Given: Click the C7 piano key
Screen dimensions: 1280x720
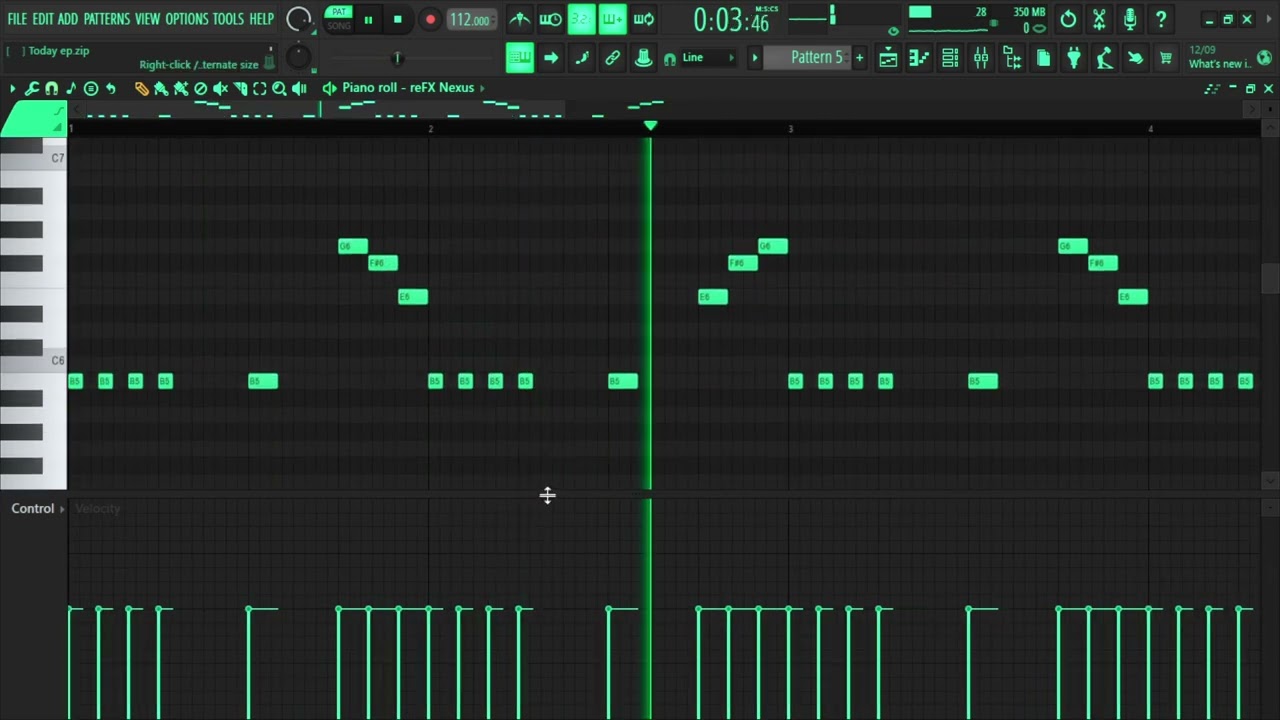Looking at the screenshot, I should 33,157.
